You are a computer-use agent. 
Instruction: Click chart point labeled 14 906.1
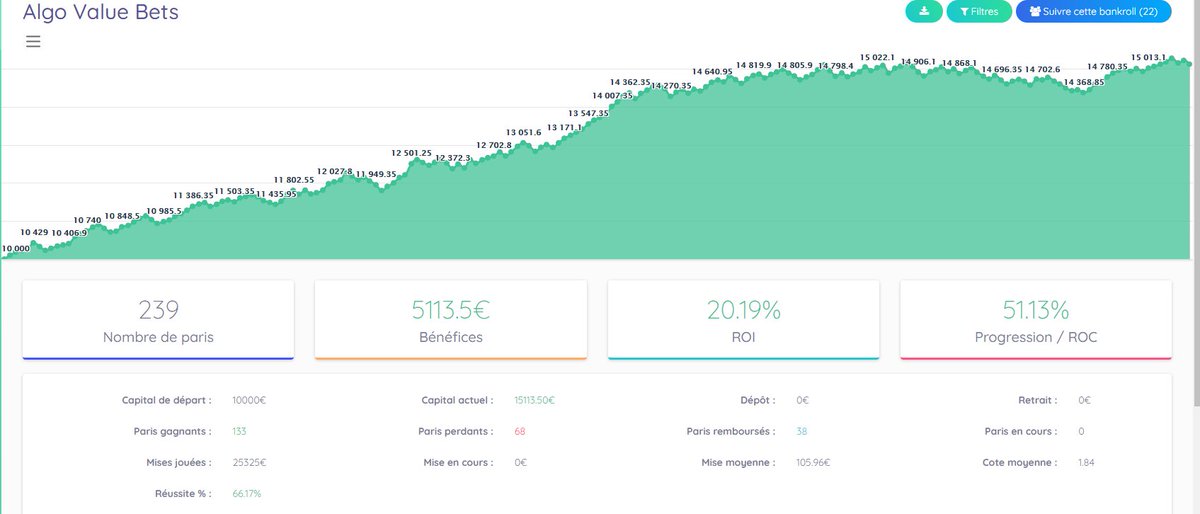point(918,61)
